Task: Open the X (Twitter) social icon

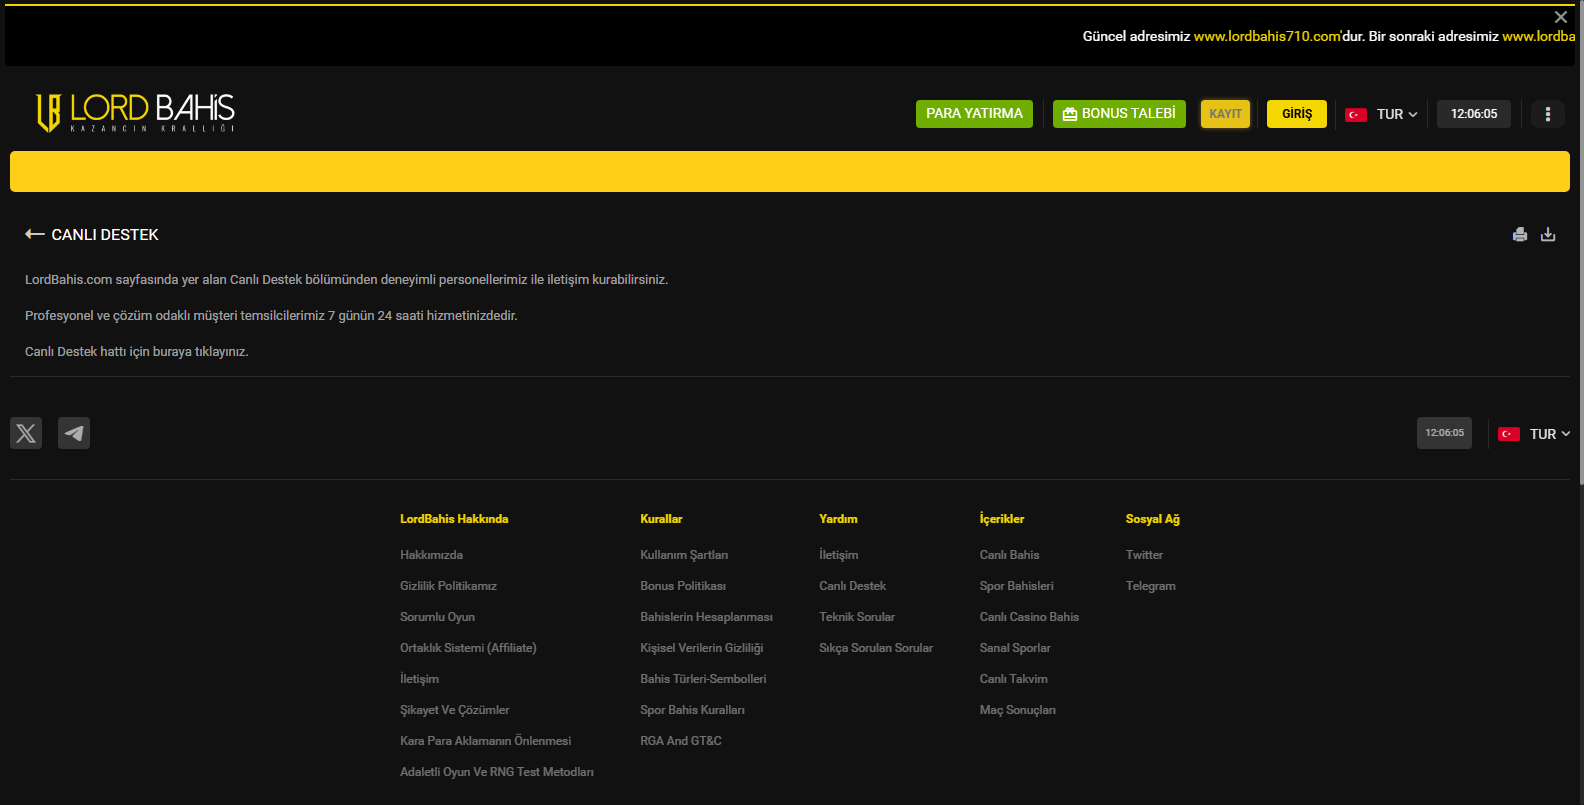Action: point(26,433)
